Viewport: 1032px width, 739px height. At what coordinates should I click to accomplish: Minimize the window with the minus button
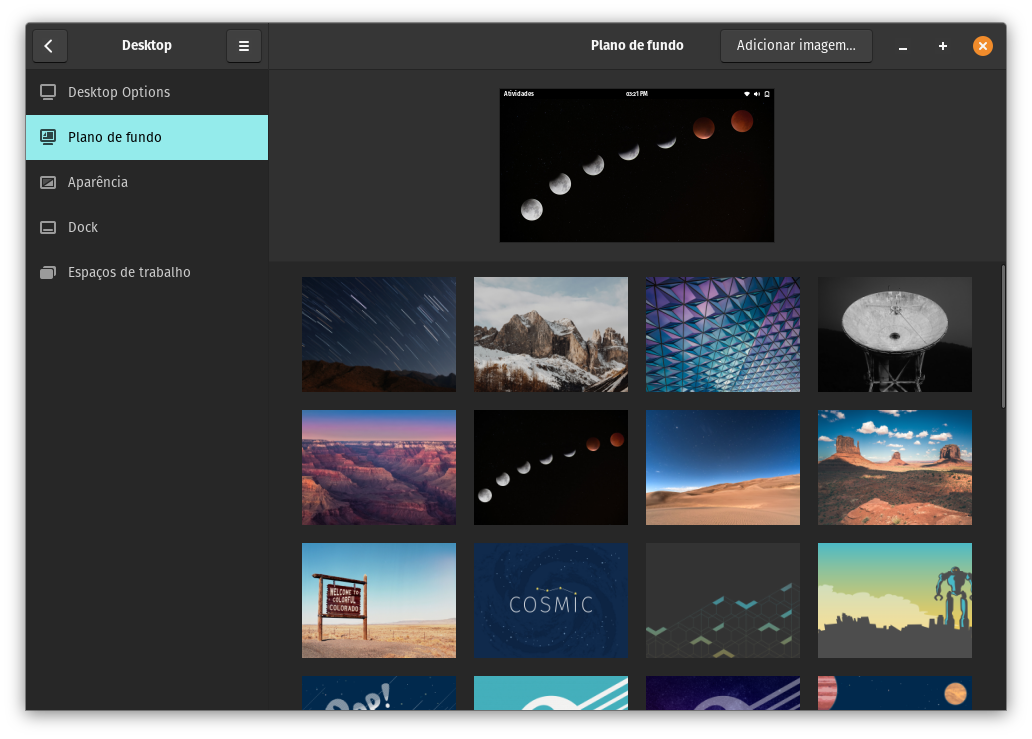903,46
